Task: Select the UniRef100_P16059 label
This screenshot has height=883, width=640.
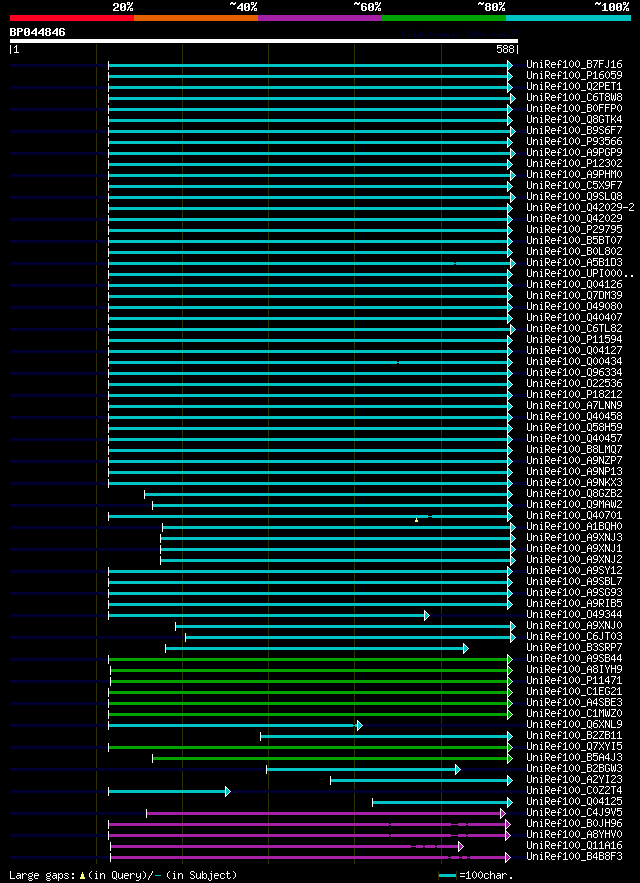Action: [x=574, y=75]
